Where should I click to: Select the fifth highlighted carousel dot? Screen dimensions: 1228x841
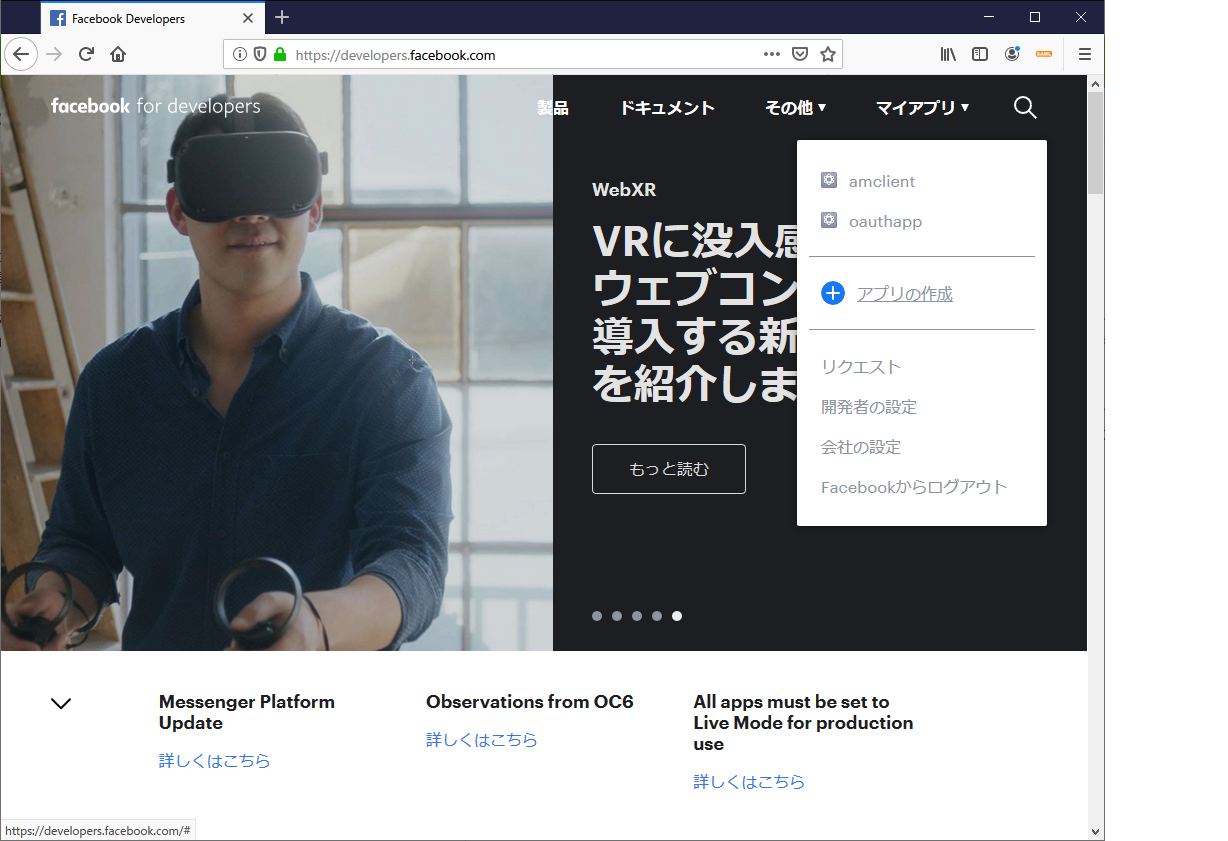pyautogui.click(x=677, y=616)
